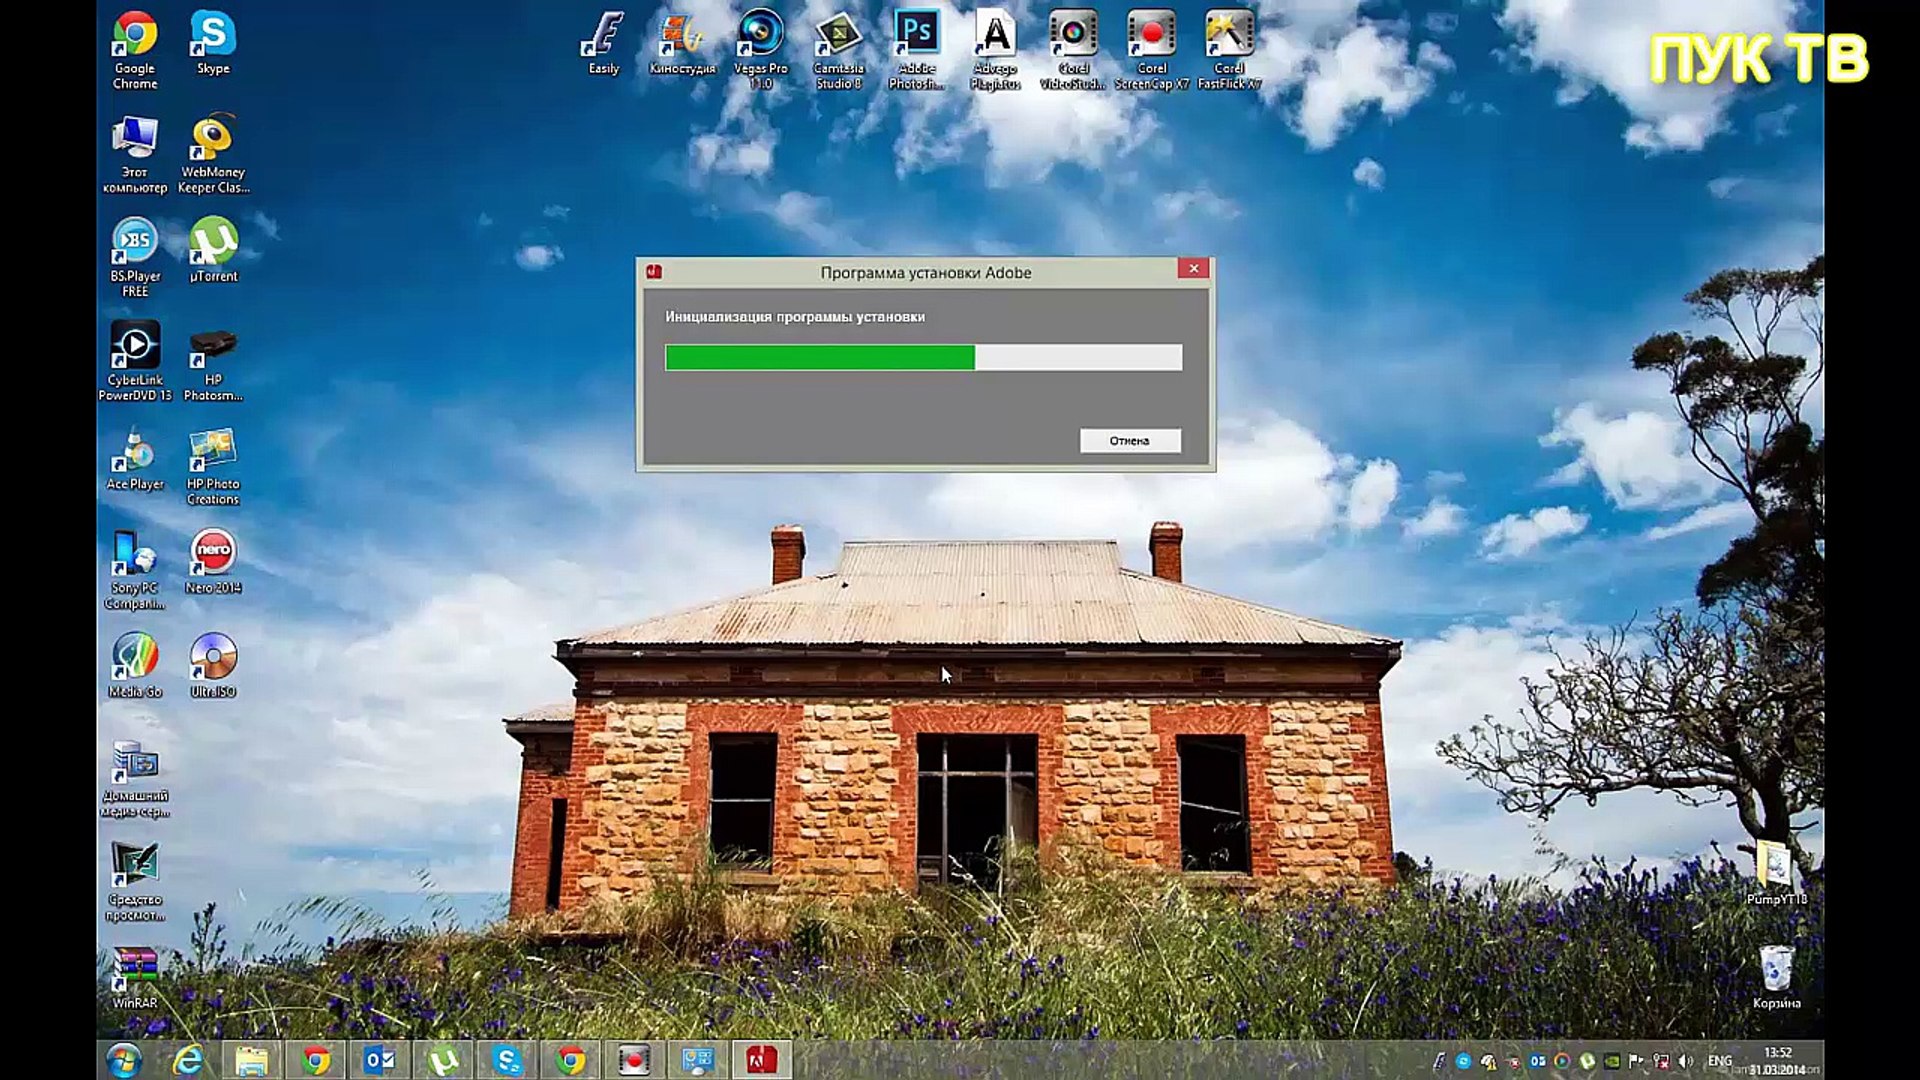
Task: Open WinRAR desktop shortcut
Action: click(x=135, y=978)
